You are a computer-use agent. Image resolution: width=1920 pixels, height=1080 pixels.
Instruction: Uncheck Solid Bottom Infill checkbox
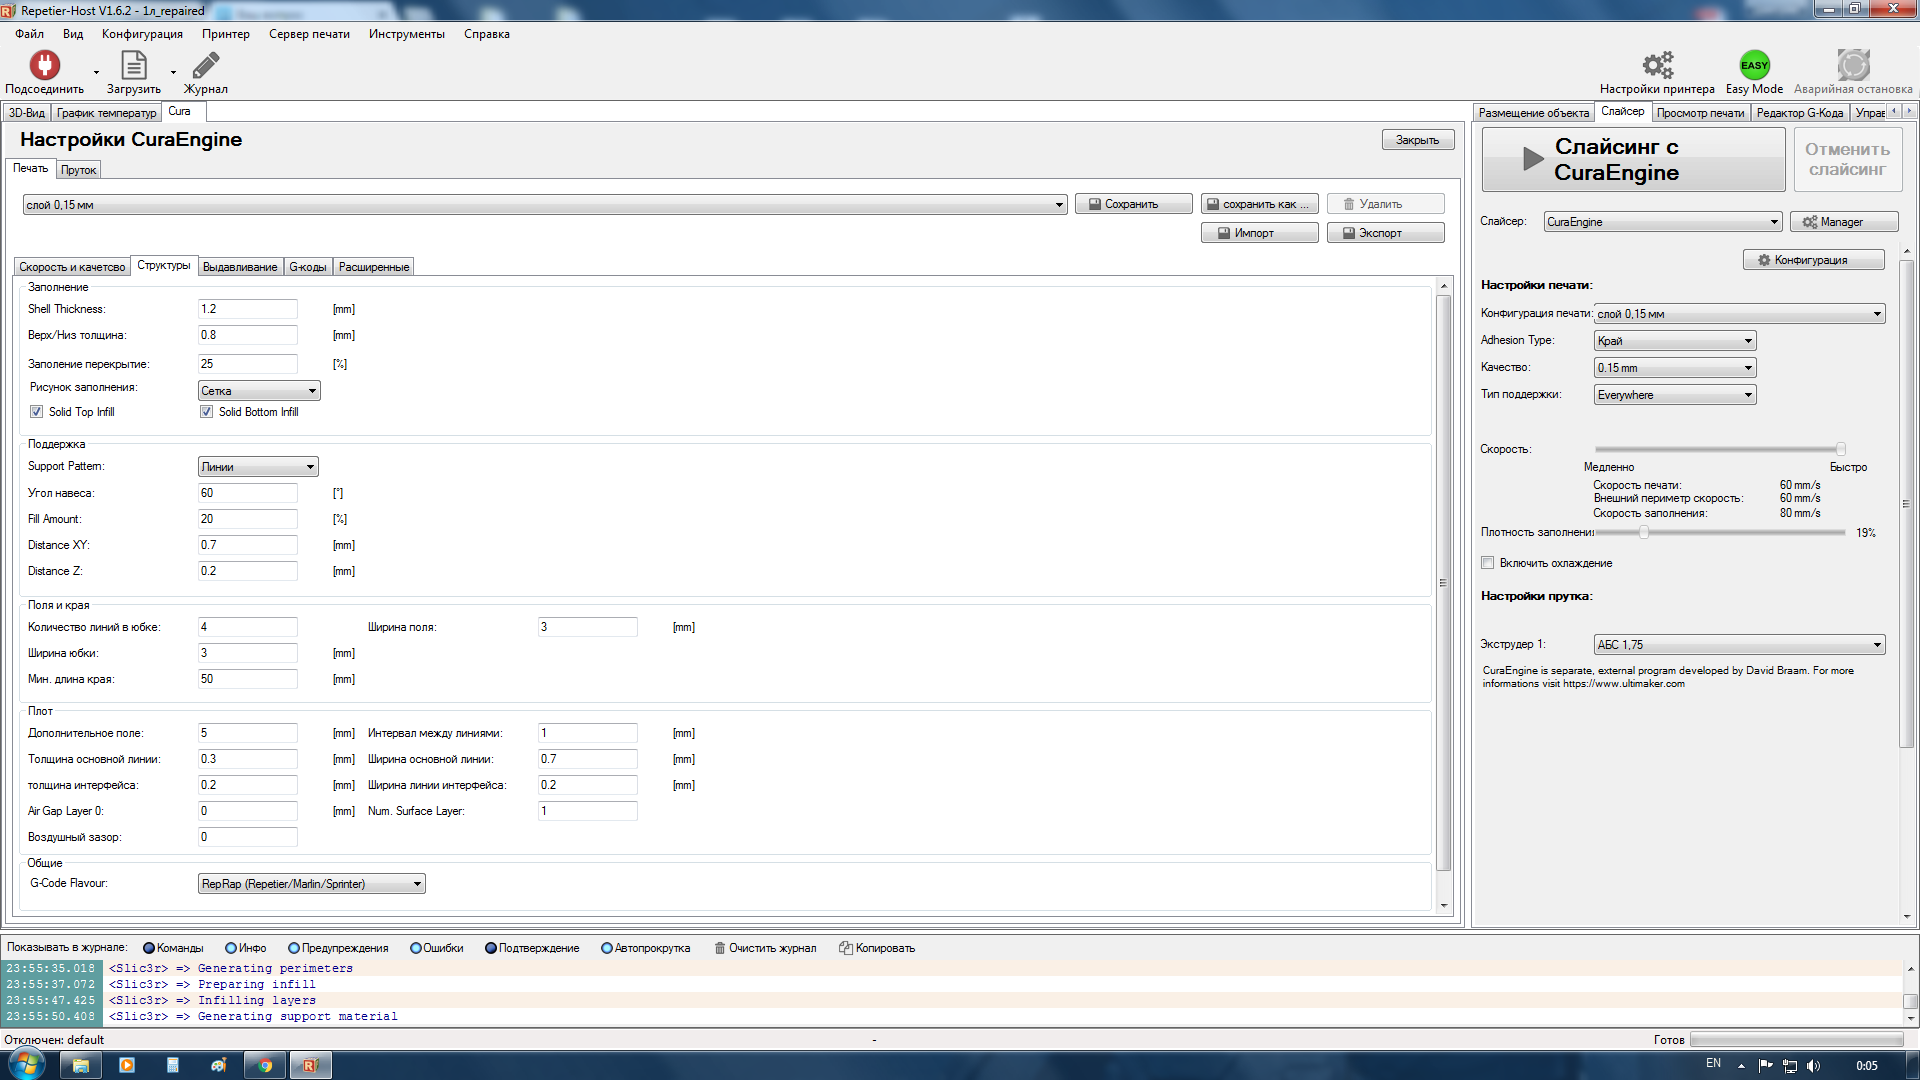(207, 412)
